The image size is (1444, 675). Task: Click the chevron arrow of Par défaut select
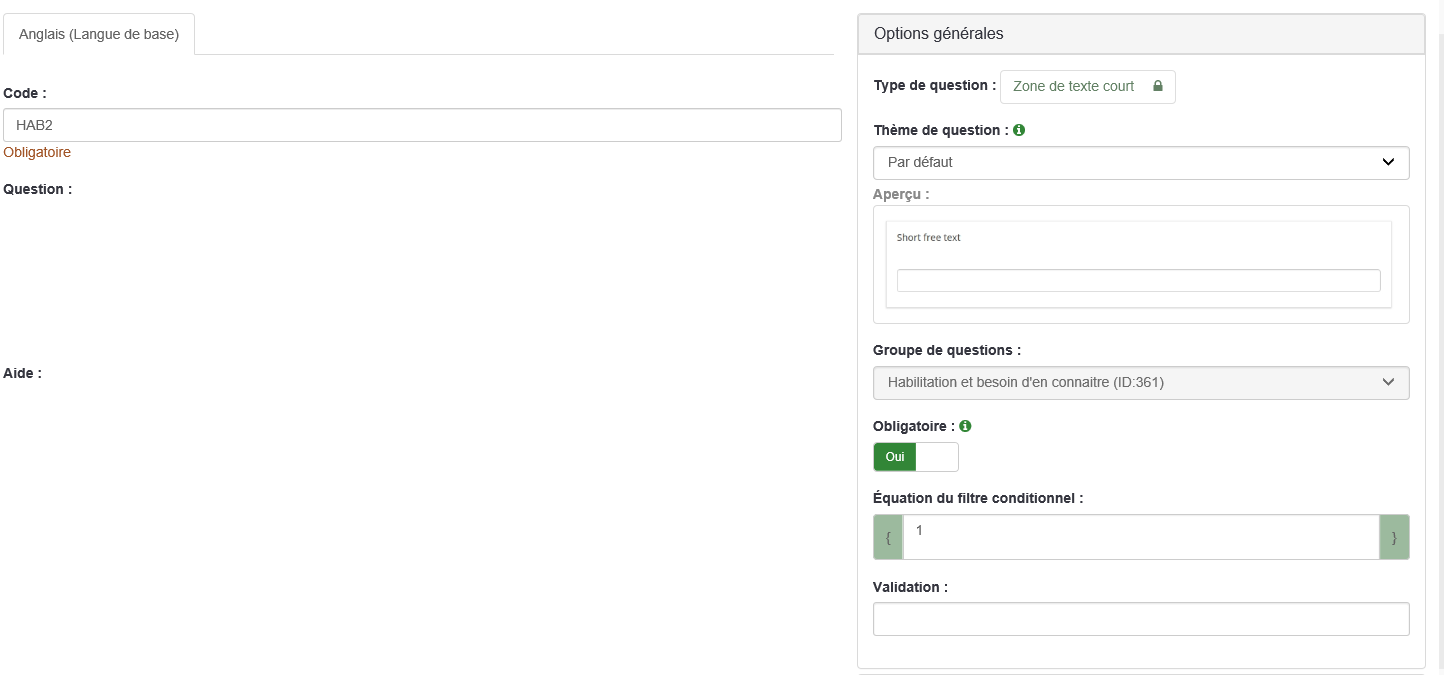pos(1388,163)
